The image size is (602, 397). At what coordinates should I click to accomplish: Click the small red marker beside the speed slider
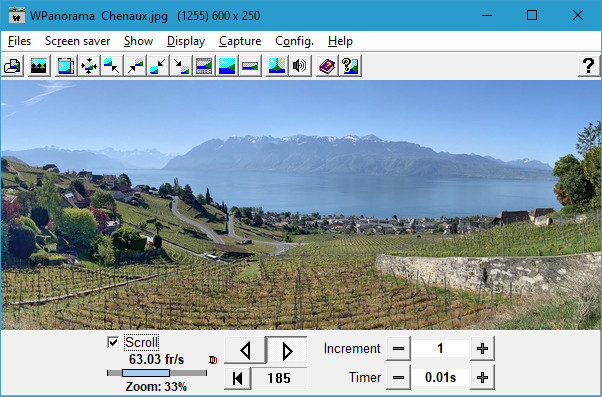(213, 360)
